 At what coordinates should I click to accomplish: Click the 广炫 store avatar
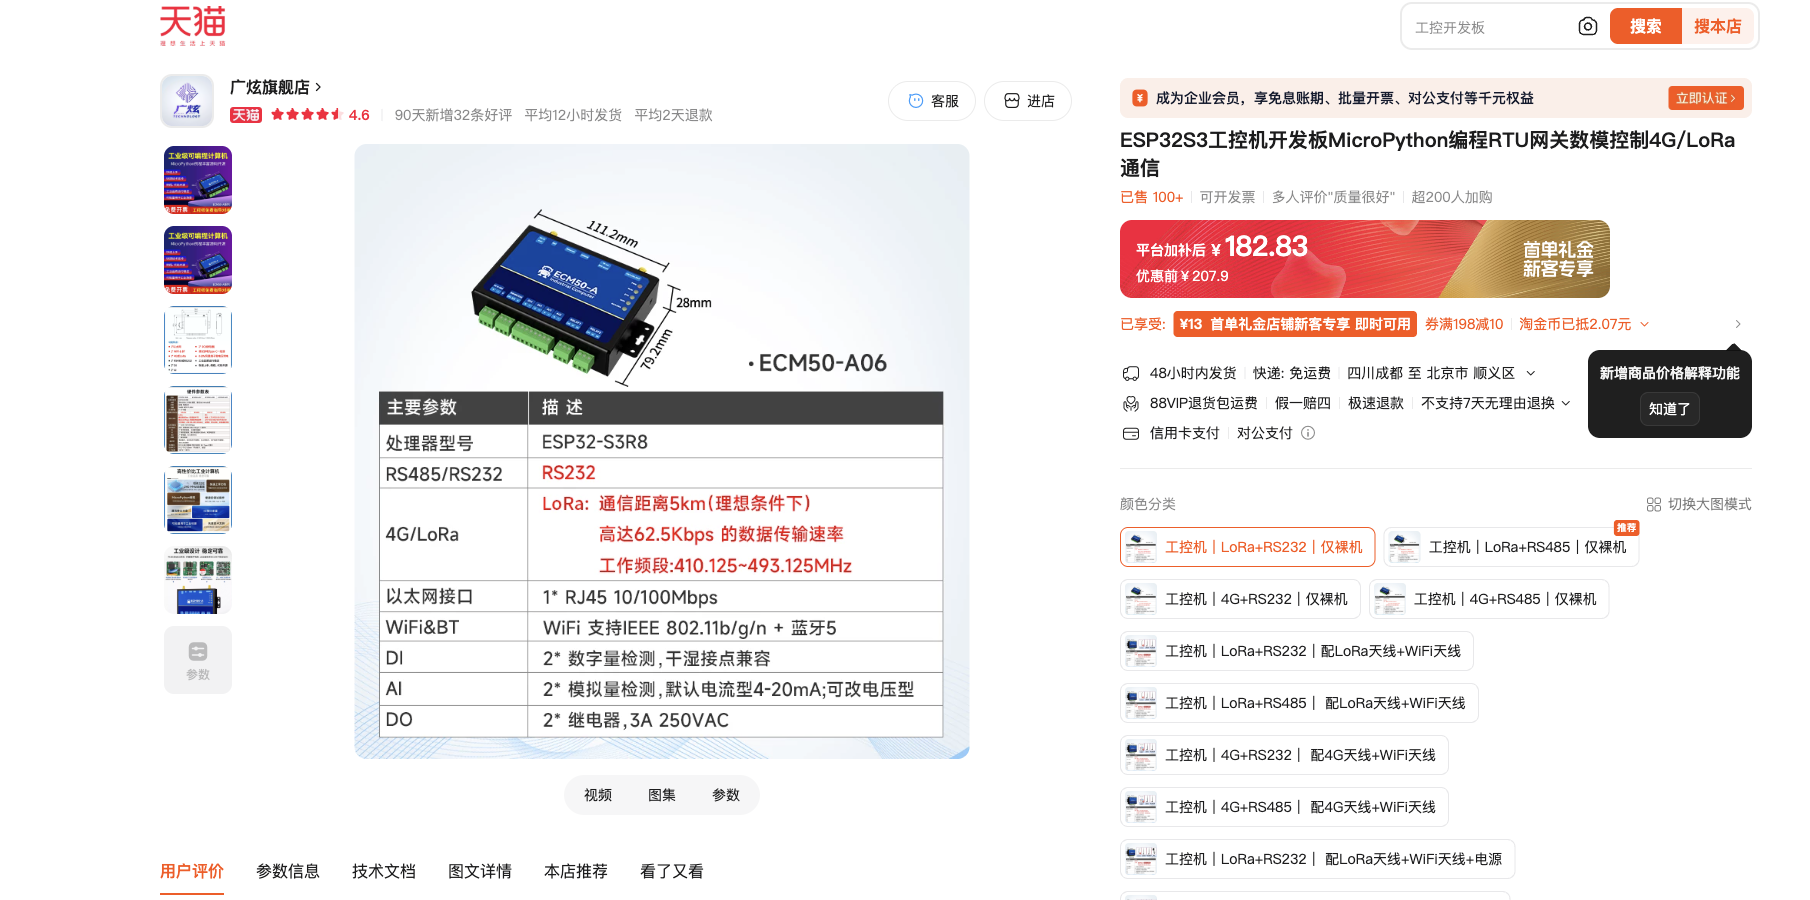pyautogui.click(x=187, y=101)
